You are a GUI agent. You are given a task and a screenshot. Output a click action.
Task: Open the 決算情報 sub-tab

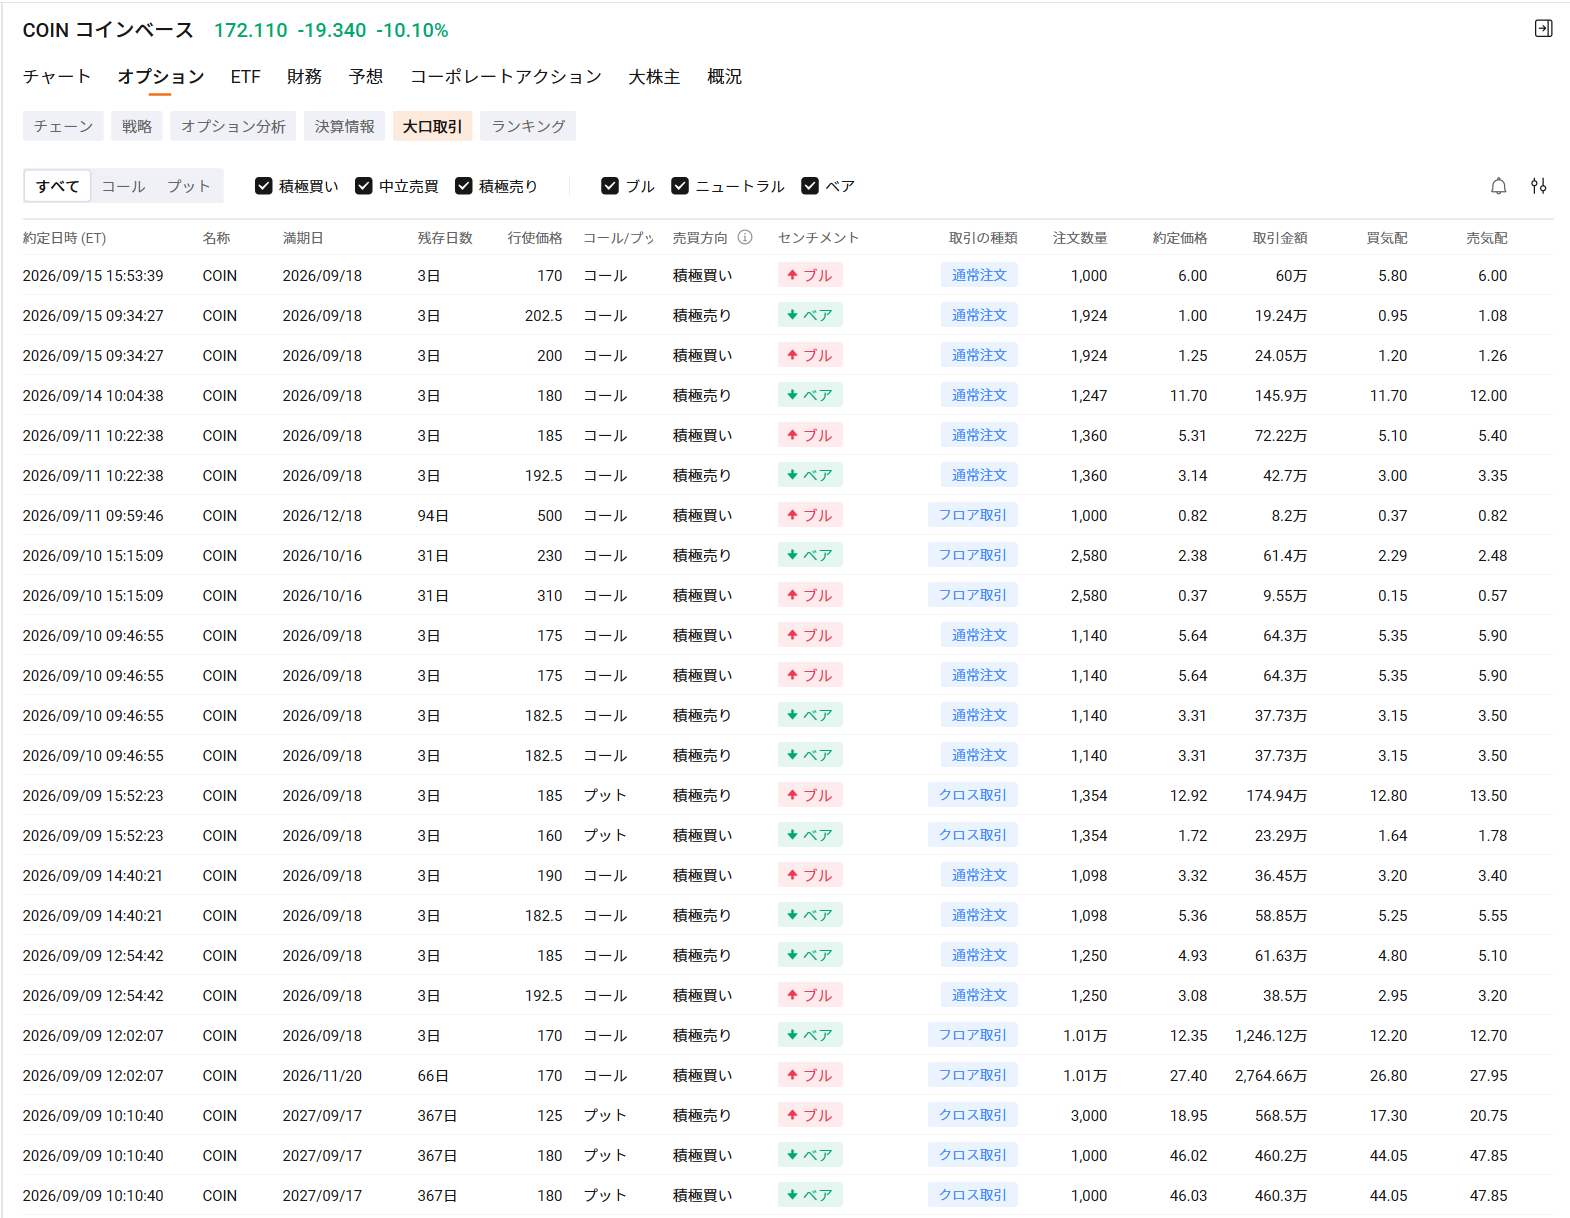(x=344, y=126)
